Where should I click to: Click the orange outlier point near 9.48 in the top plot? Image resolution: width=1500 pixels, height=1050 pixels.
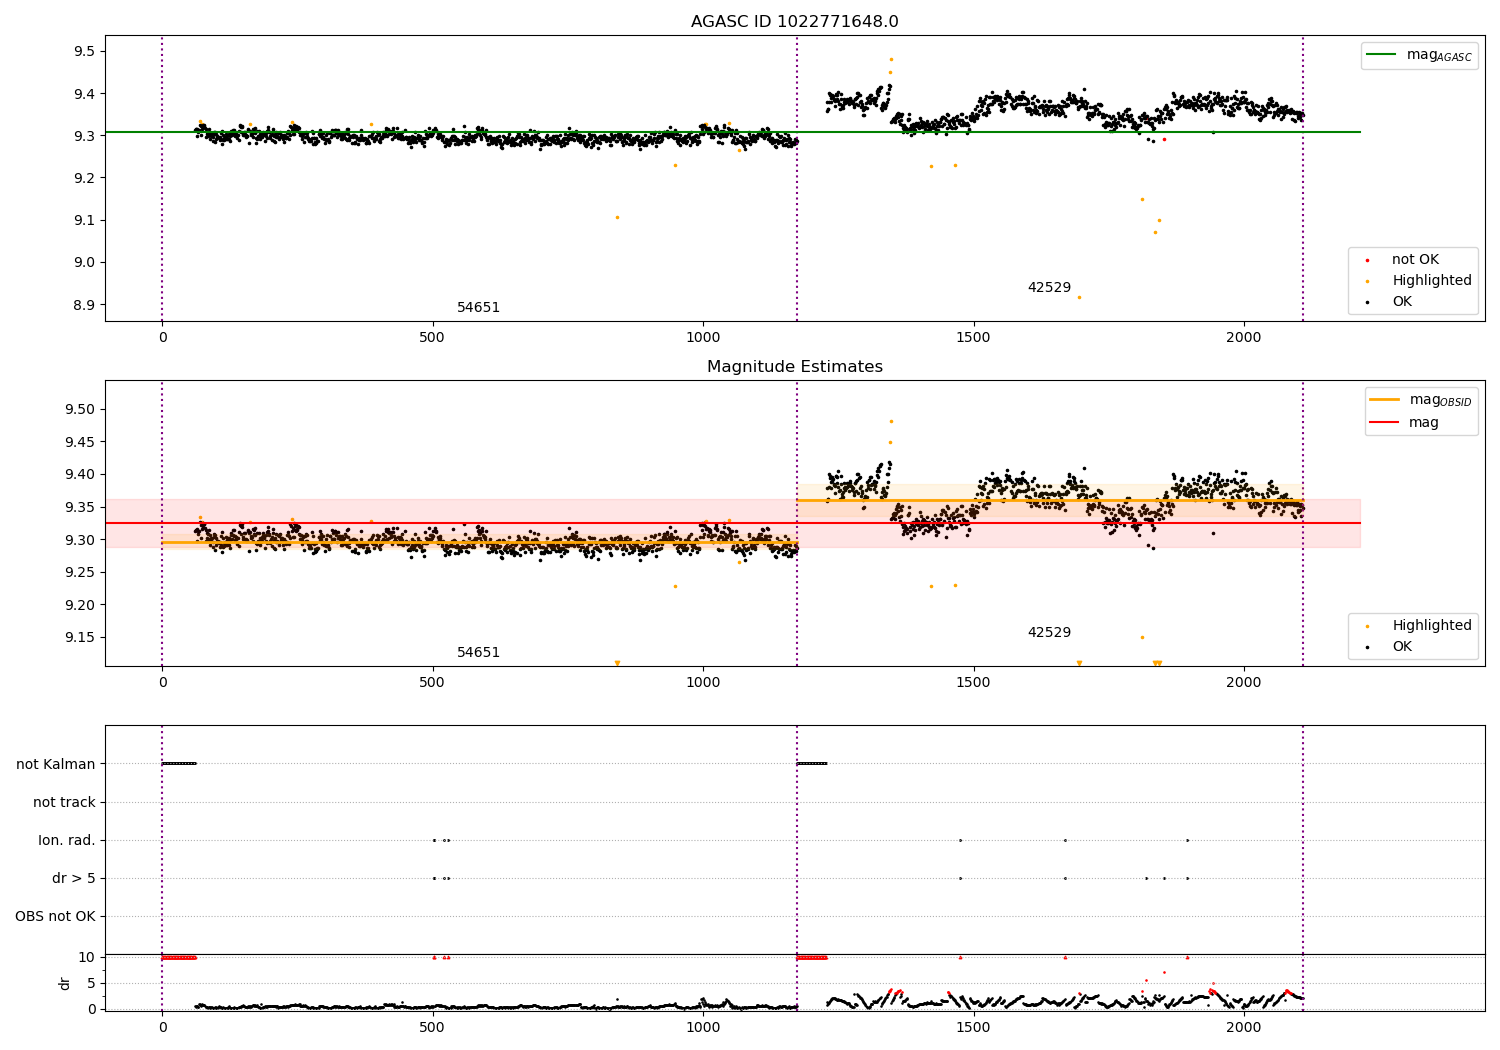[x=891, y=59]
